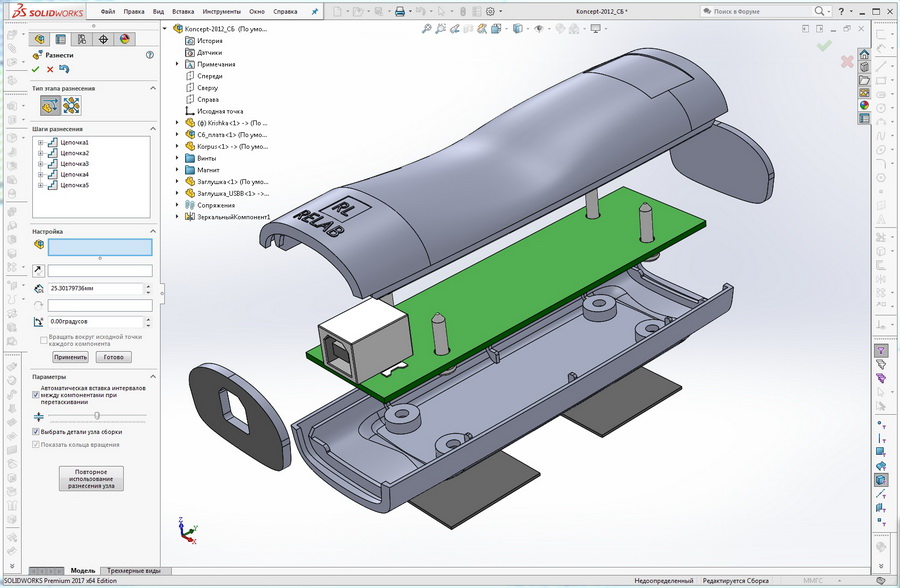Click the 25.30мм distance input field
The height and width of the screenshot is (588, 900).
93,289
